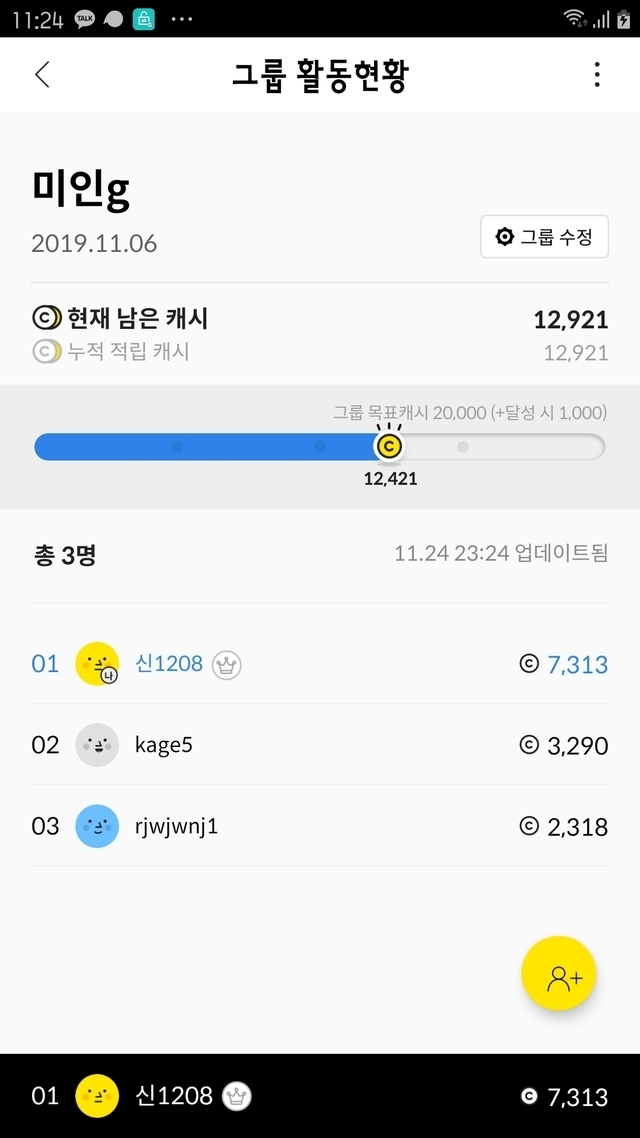
Task: Tap the yellow add member button
Action: [x=559, y=977]
